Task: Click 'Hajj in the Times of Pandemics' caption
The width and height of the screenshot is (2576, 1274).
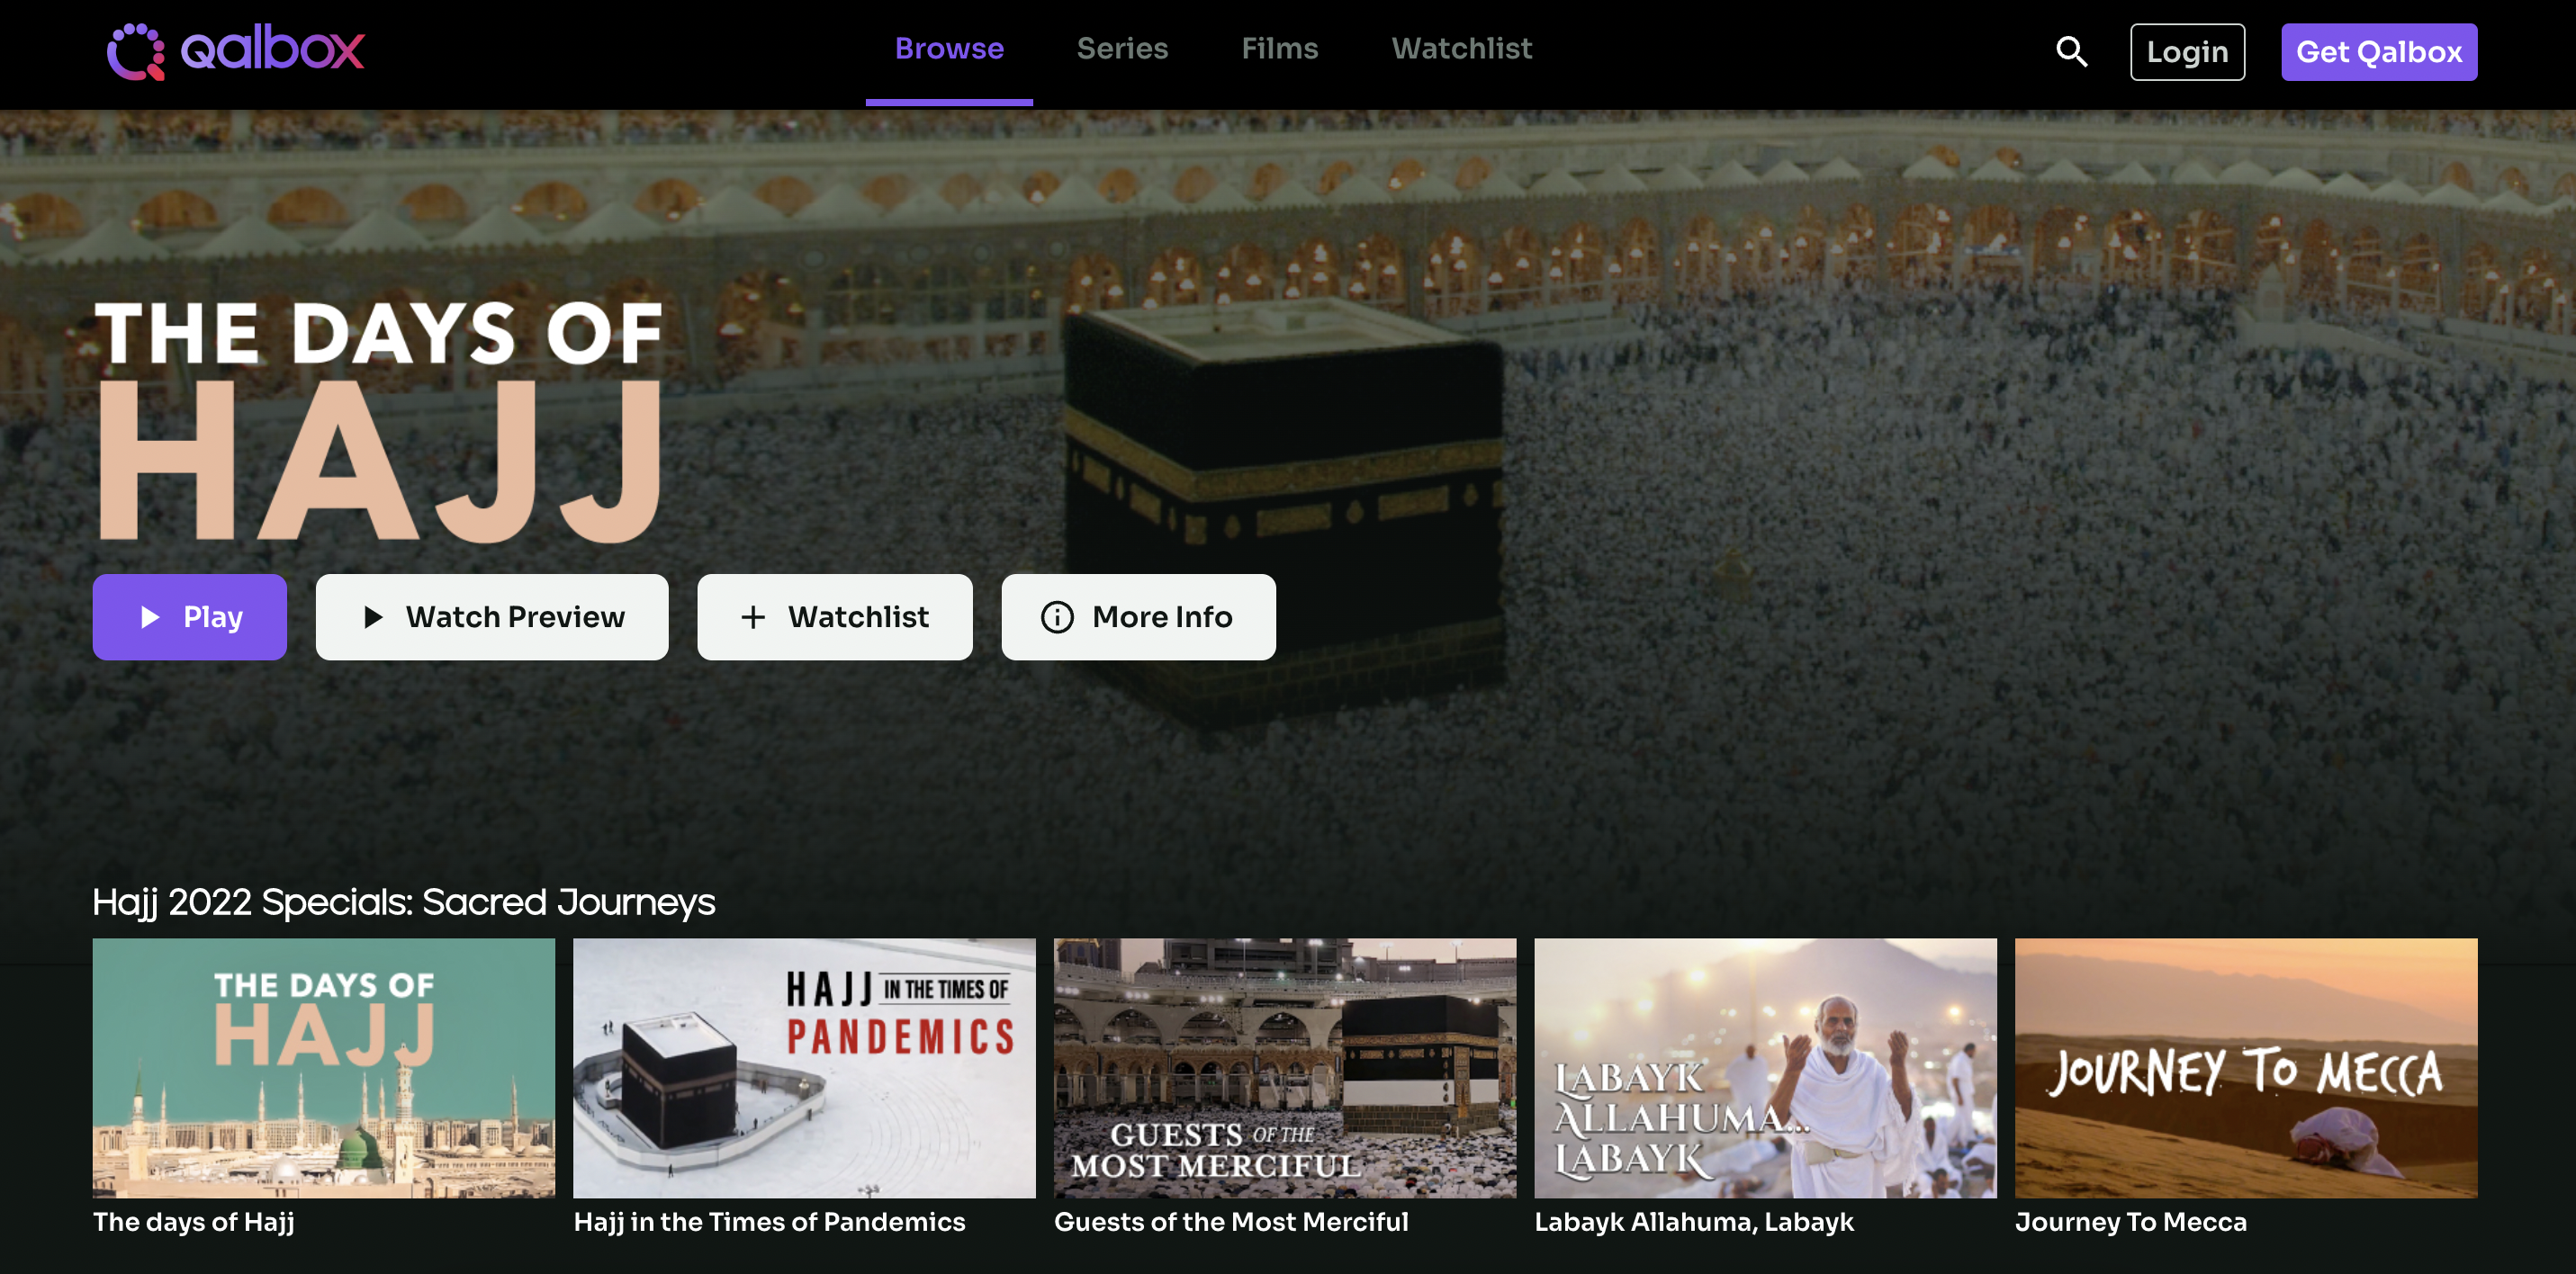Action: [x=769, y=1222]
